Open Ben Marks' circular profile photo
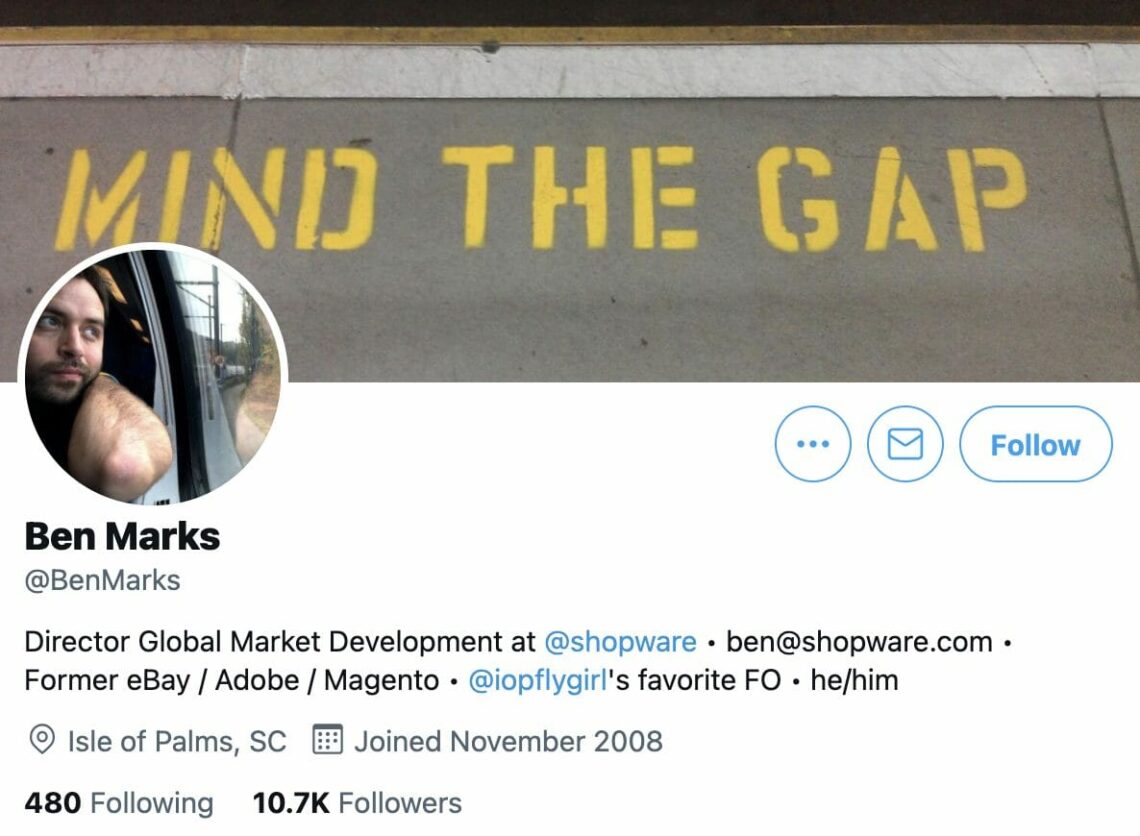The width and height of the screenshot is (1140, 836). pos(153,374)
